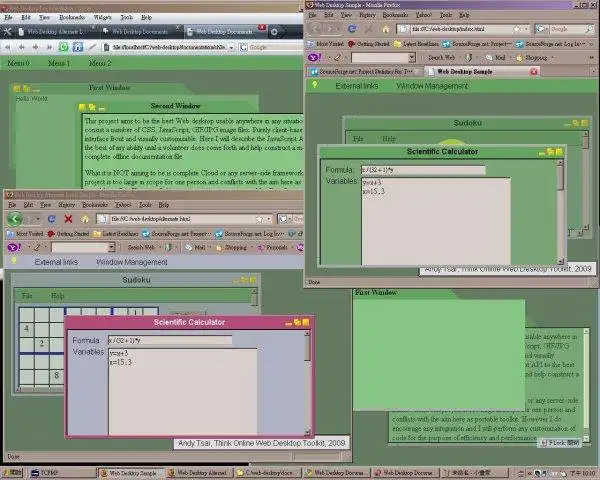This screenshot has width=600, height=480.
Task: Click the red X stop button in the alternate.html Firefox window
Action: (68, 219)
